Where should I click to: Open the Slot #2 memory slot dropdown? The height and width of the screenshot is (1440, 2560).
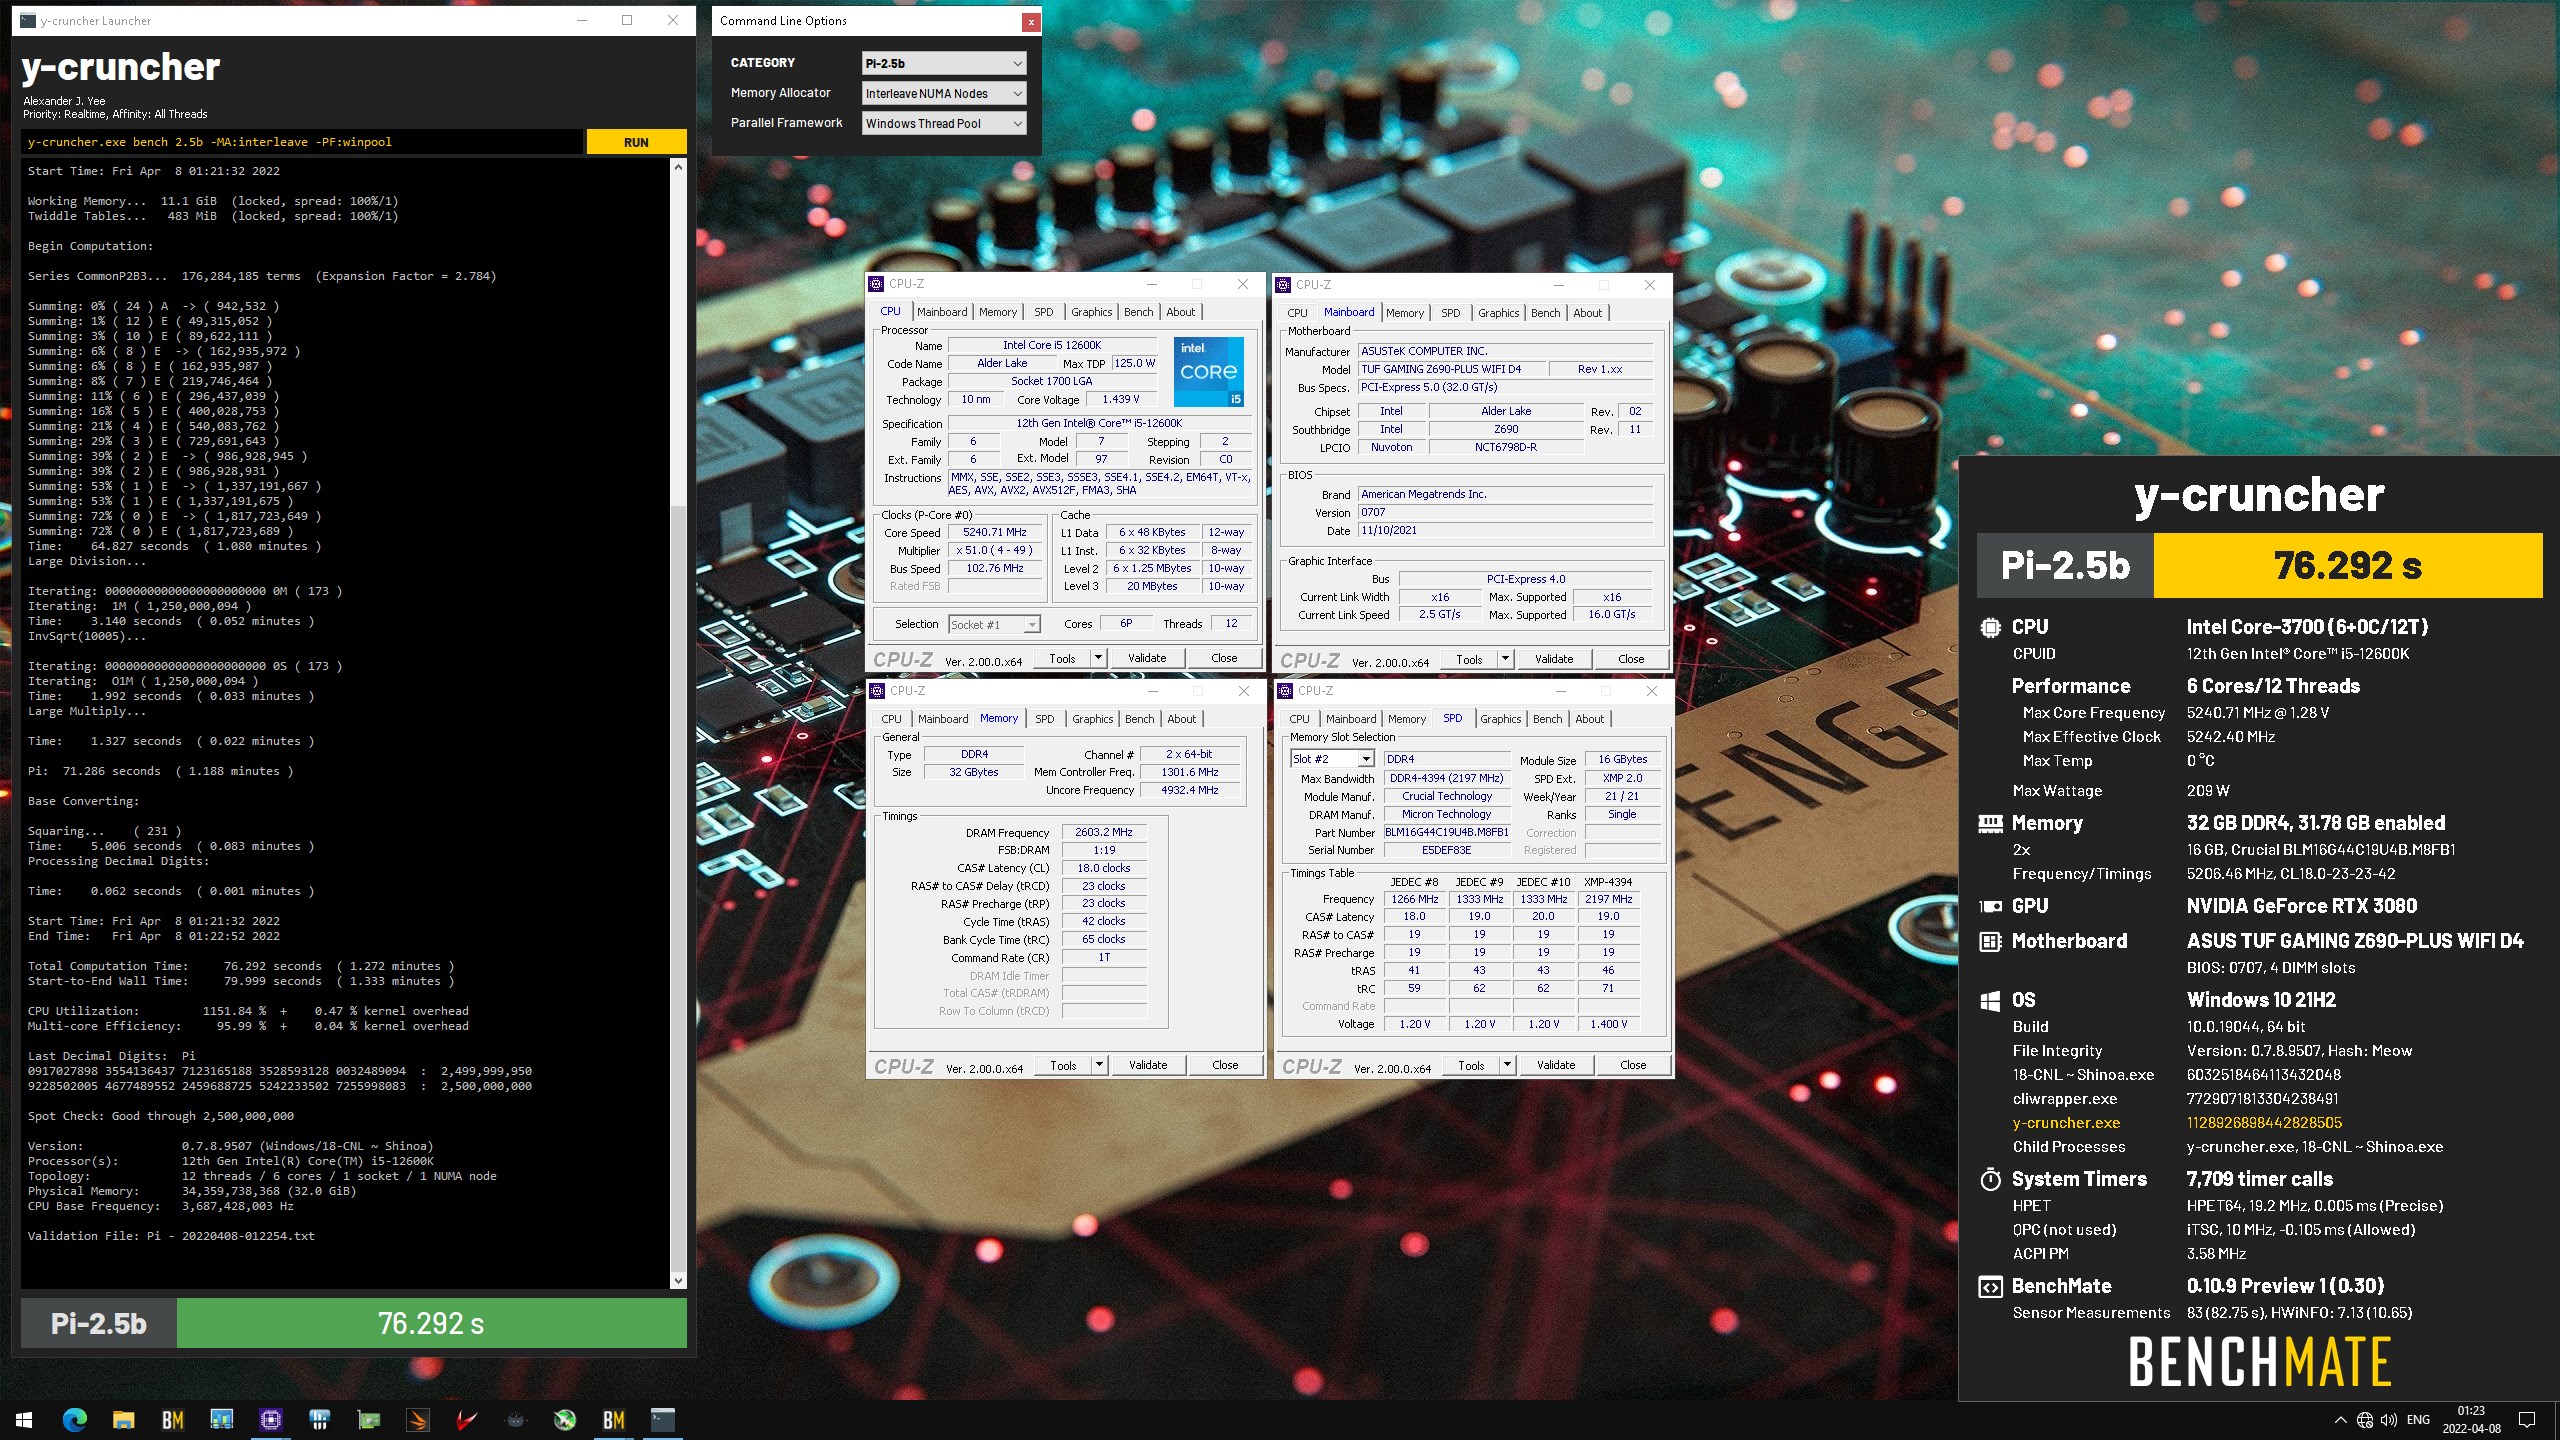click(x=1332, y=759)
